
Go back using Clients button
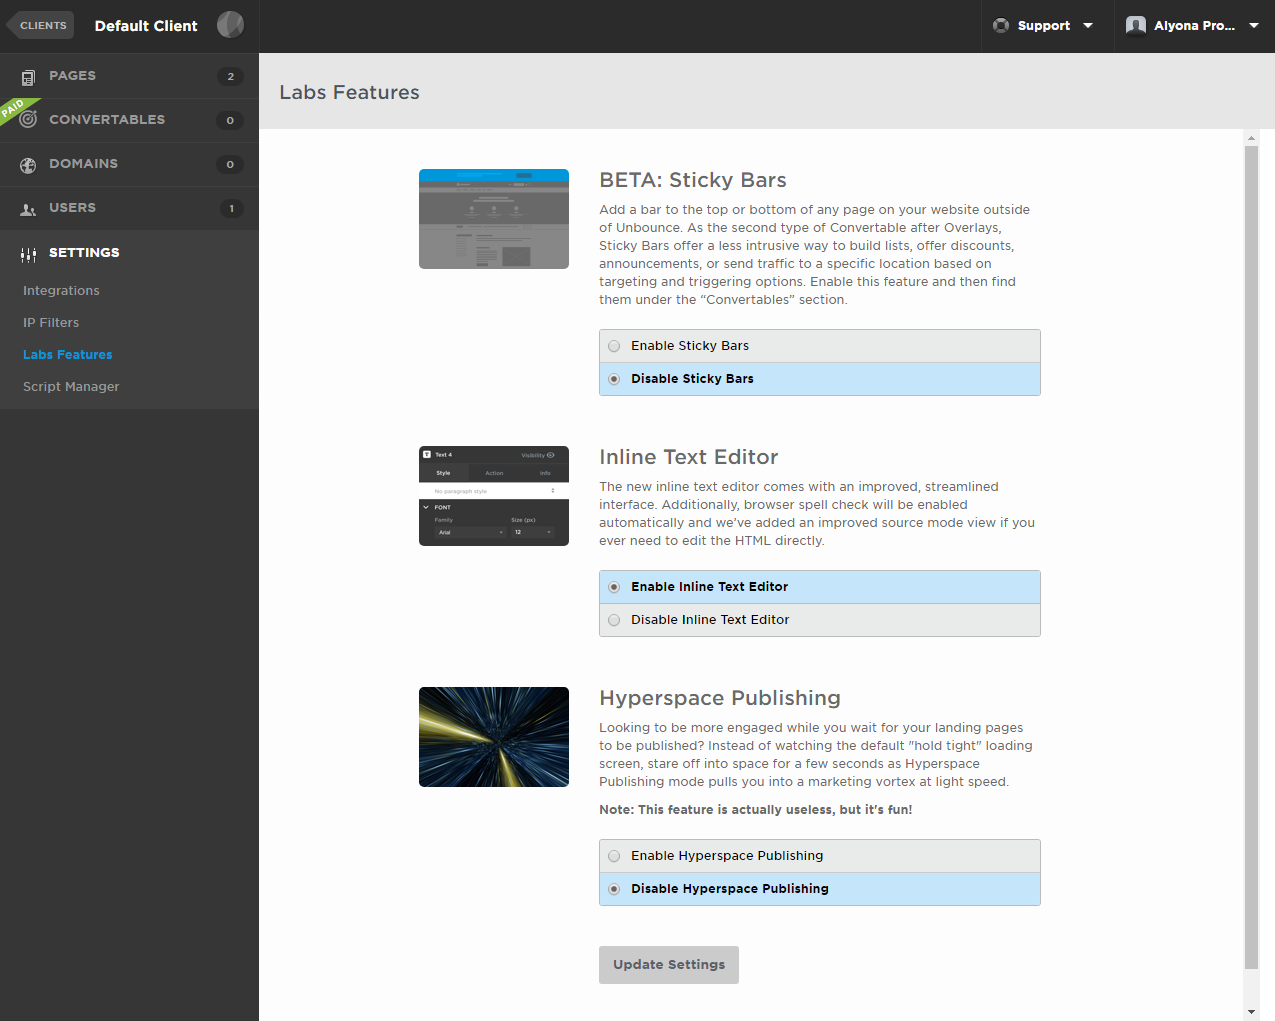click(41, 25)
